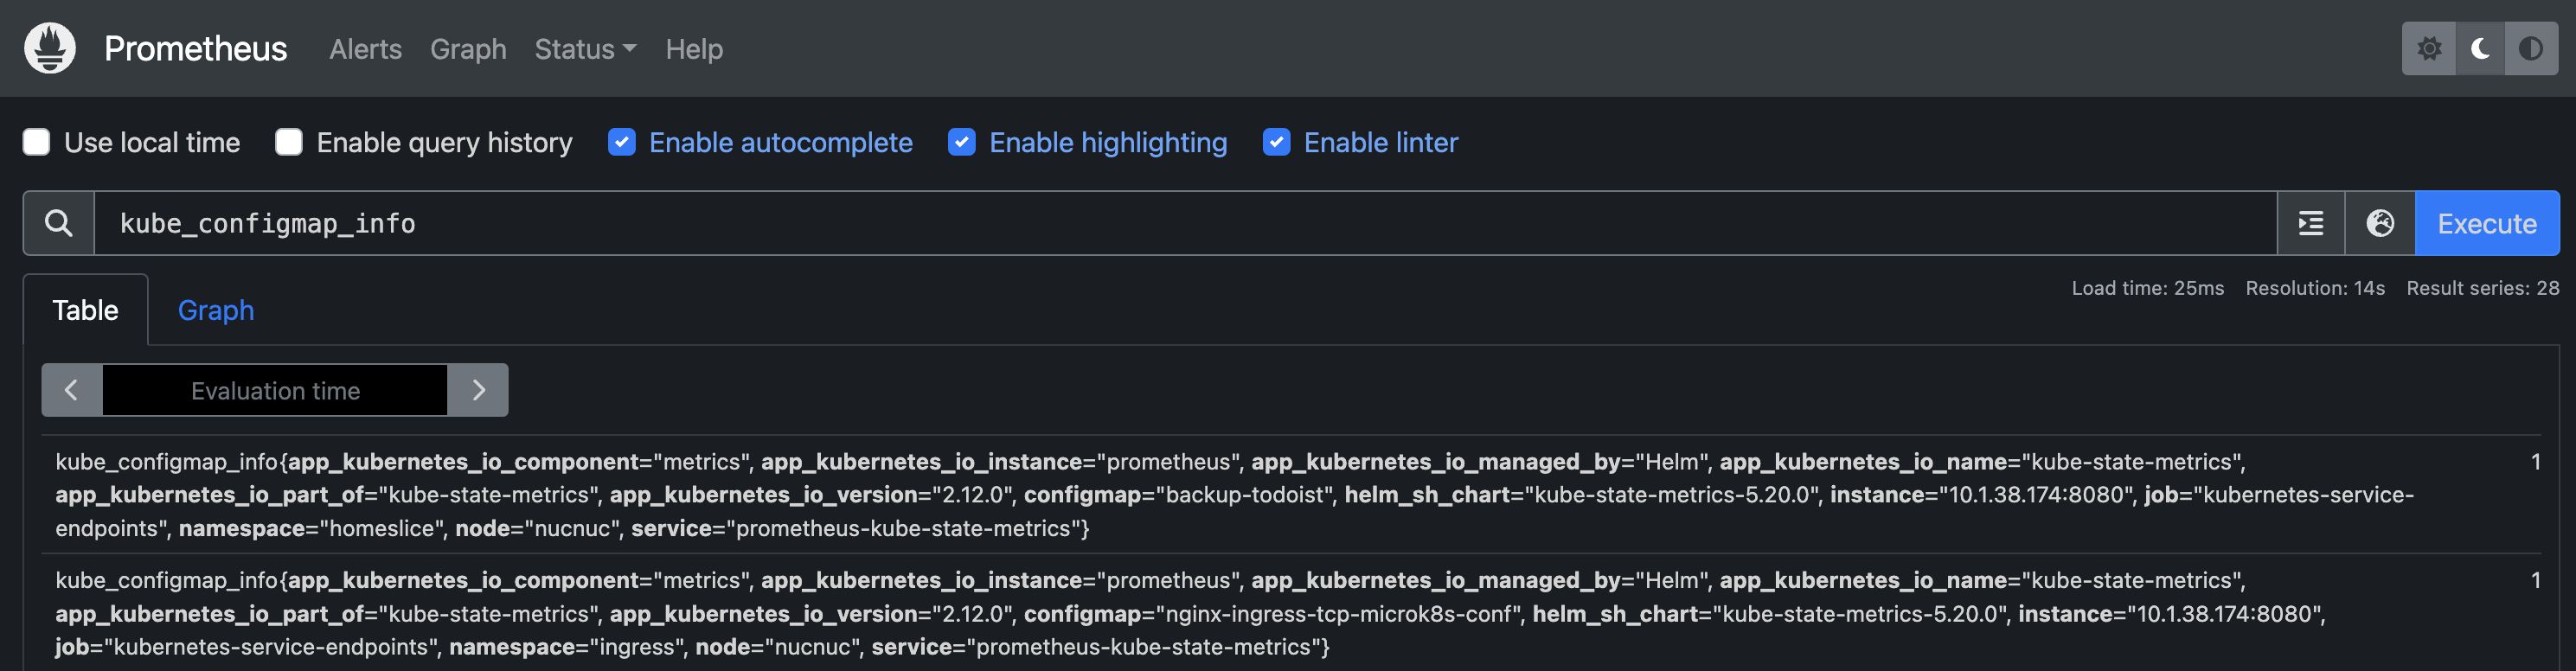
Task: Turn off Enable linter checkbox
Action: [1276, 142]
